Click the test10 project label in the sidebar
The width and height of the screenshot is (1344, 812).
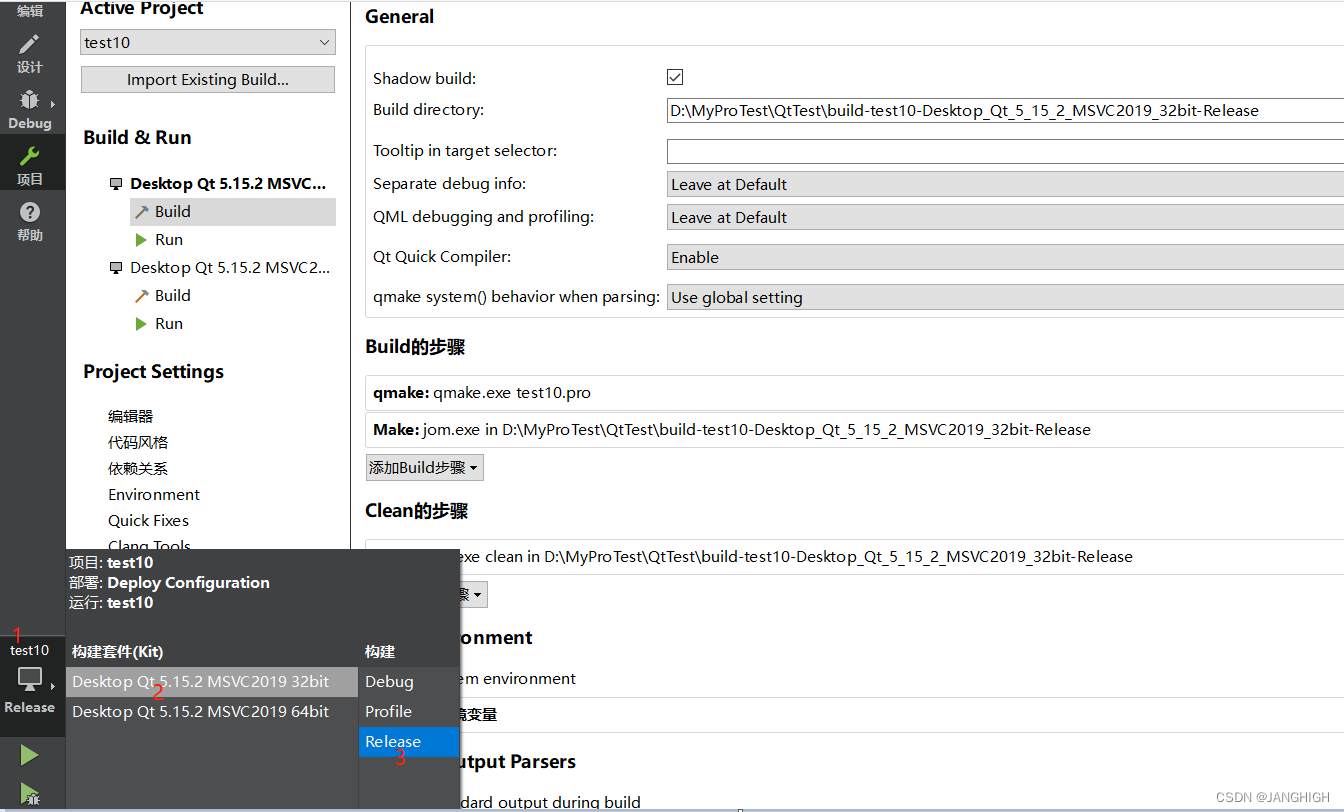click(30, 650)
